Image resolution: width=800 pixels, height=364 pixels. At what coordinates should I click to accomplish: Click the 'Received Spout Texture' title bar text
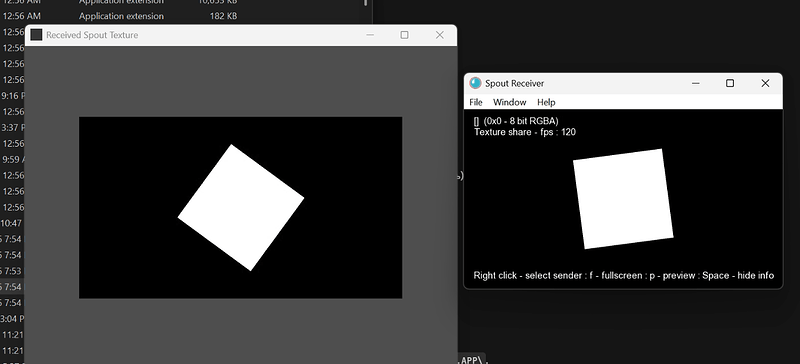[x=92, y=35]
